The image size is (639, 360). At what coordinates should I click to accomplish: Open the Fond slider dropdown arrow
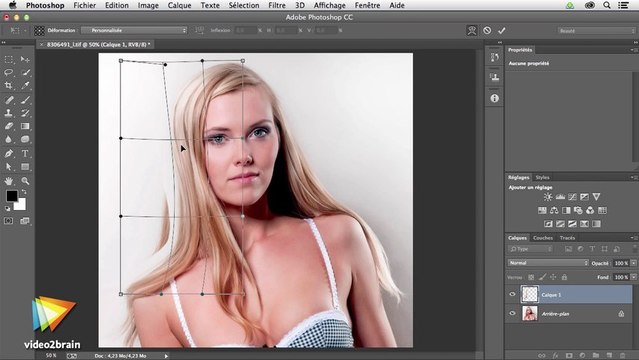click(634, 277)
